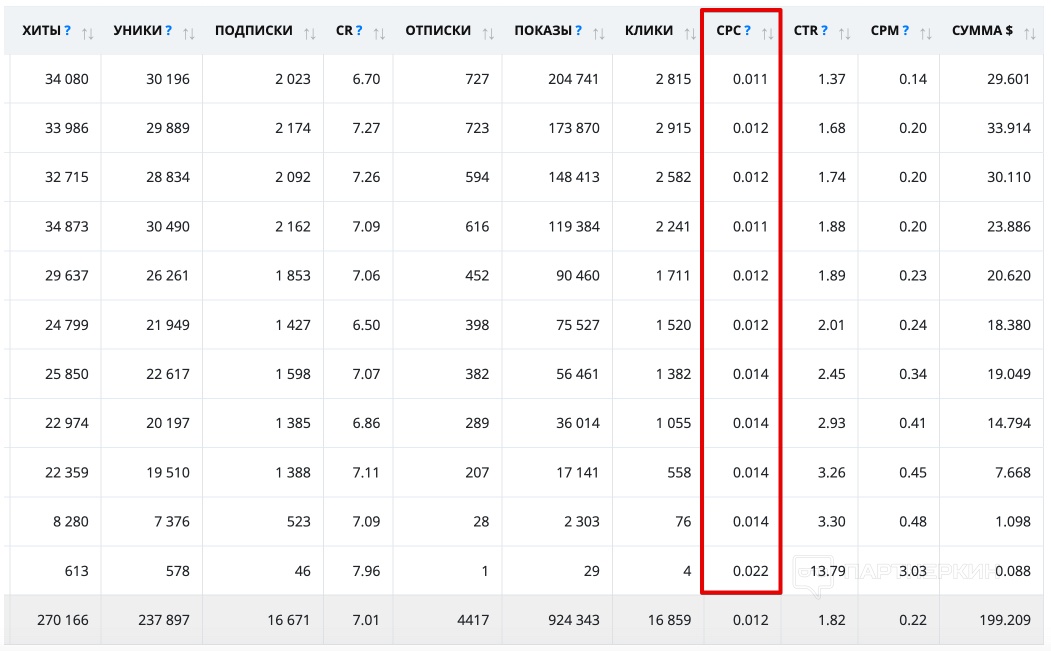The width and height of the screenshot is (1051, 651).
Task: Select total impressions 924 343
Action: [574, 620]
